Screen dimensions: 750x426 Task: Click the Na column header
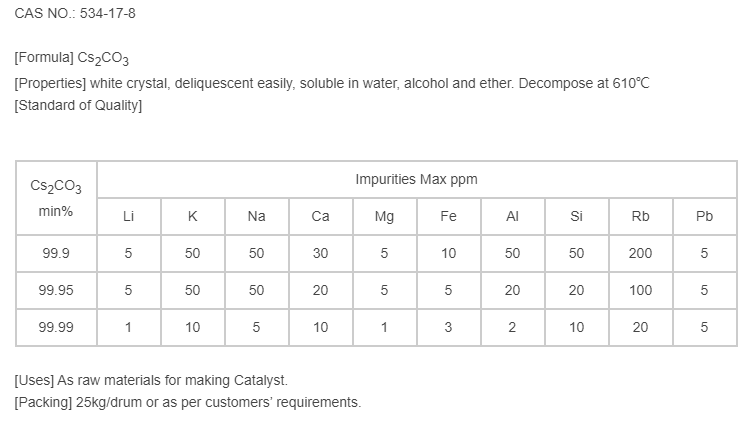click(256, 217)
